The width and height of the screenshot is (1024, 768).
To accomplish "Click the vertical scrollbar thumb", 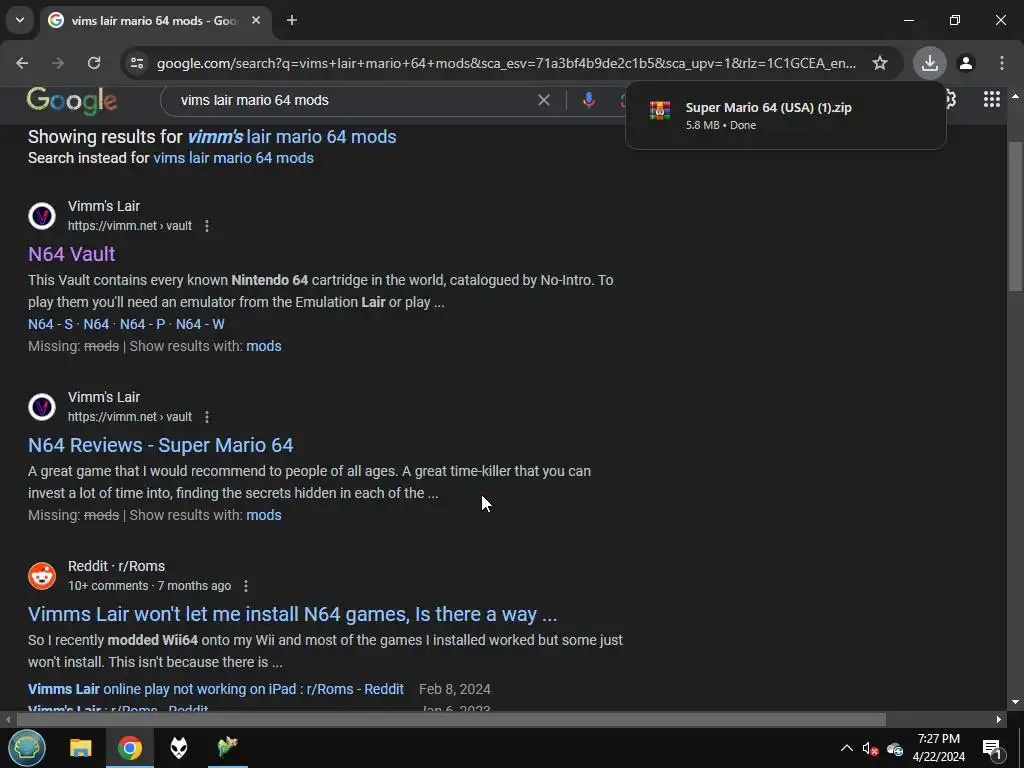I will 1014,216.
